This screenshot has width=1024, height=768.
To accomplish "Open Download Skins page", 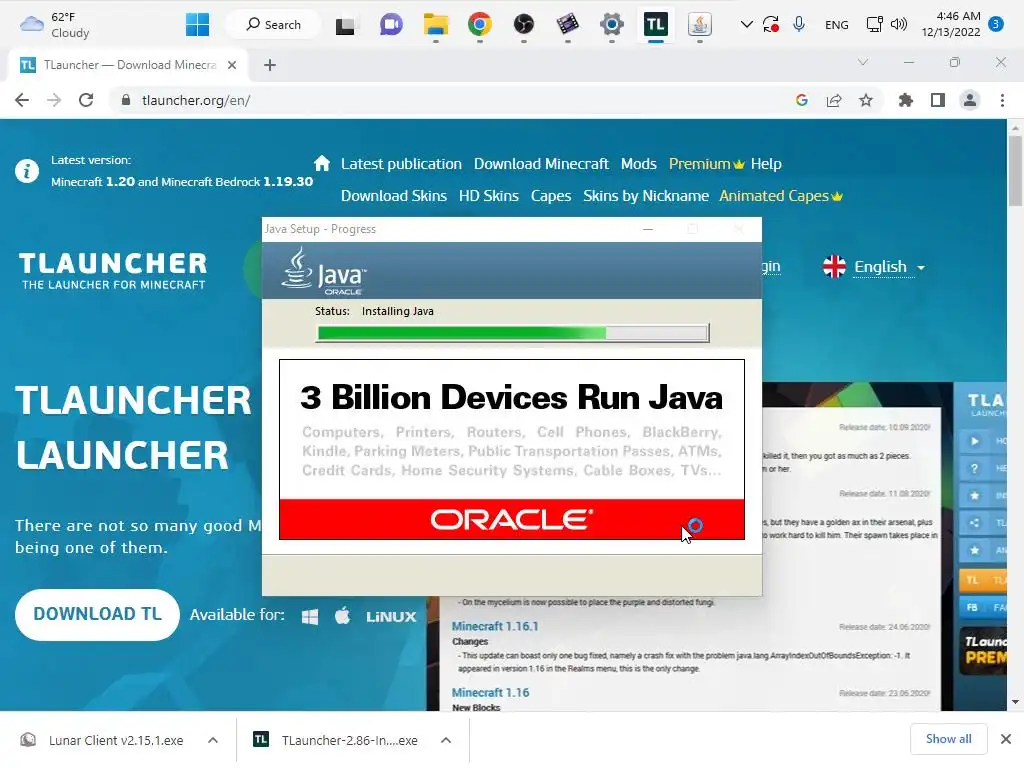I will tap(394, 196).
